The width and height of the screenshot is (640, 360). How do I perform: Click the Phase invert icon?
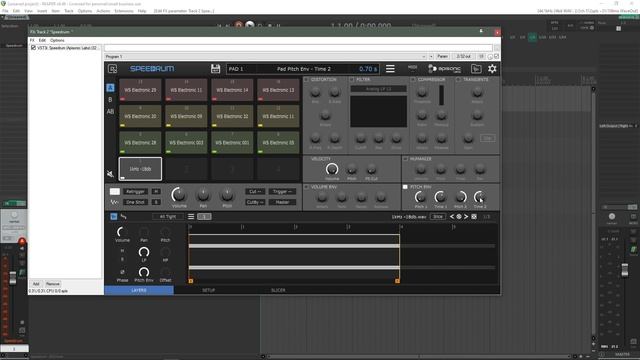point(122,272)
